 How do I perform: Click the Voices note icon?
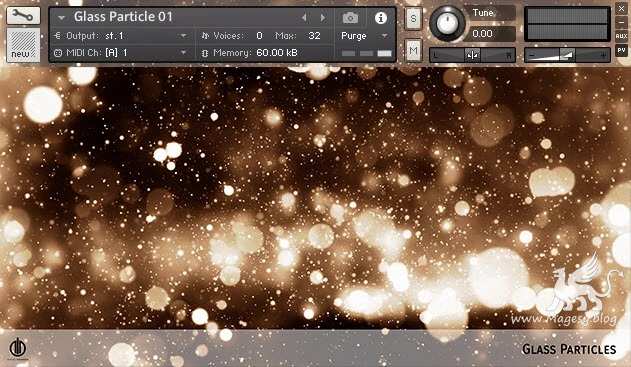[x=205, y=36]
